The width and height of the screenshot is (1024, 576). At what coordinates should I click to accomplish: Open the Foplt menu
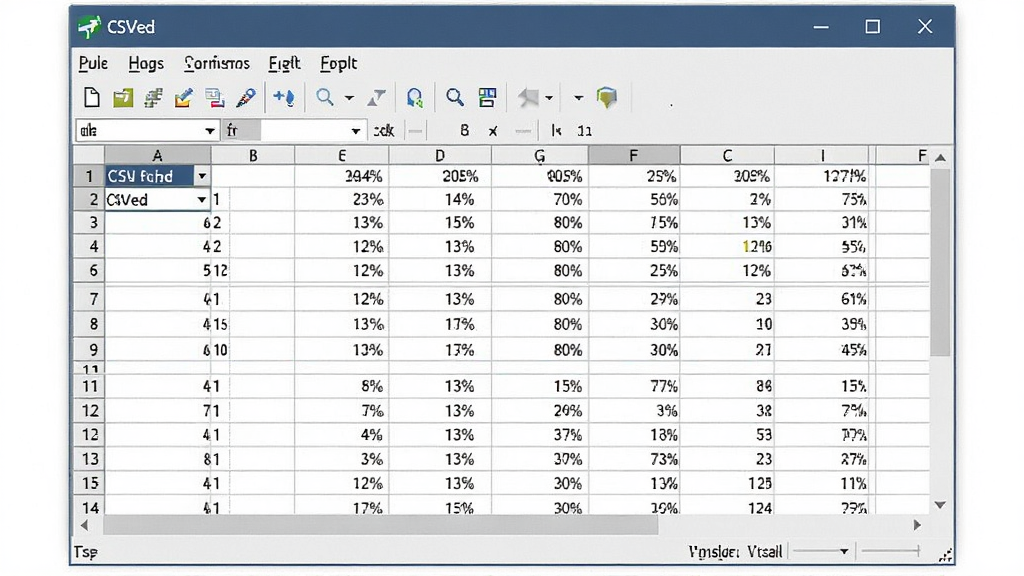point(338,63)
